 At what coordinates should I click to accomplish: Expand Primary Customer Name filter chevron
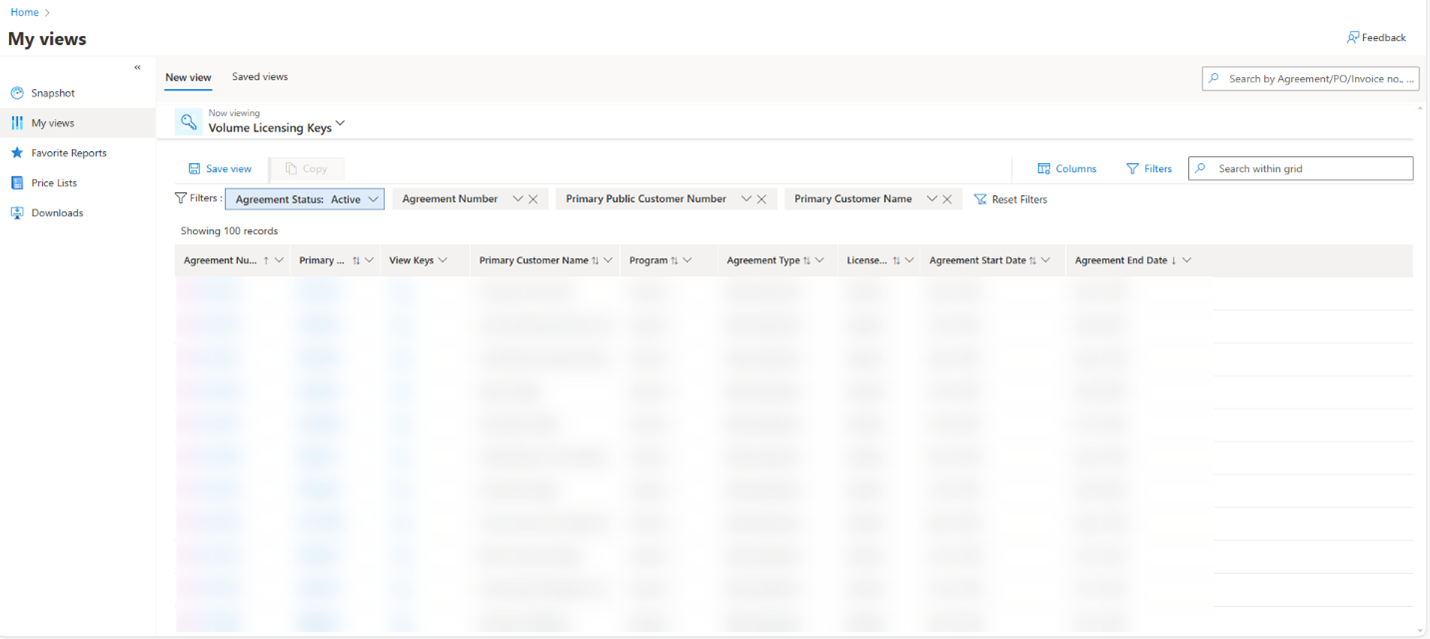coord(932,199)
